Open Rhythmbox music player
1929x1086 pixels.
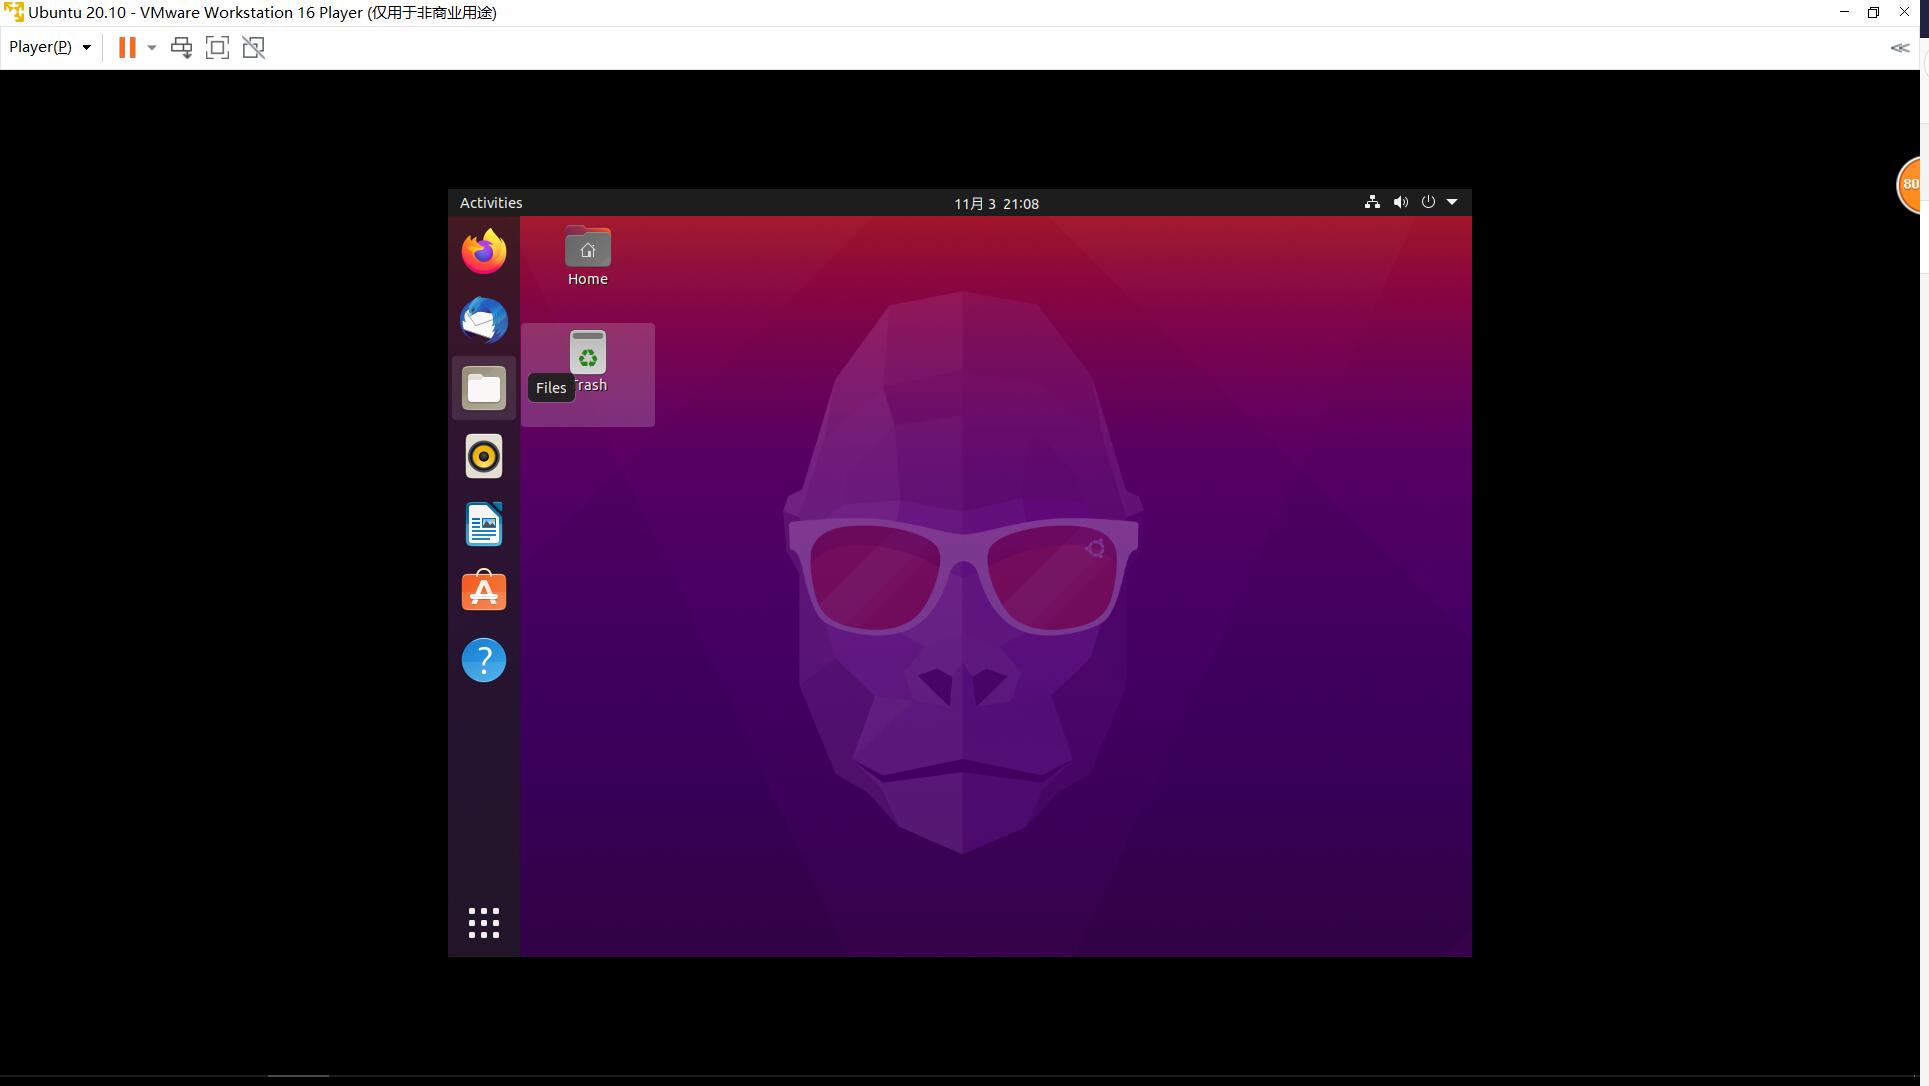click(482, 456)
